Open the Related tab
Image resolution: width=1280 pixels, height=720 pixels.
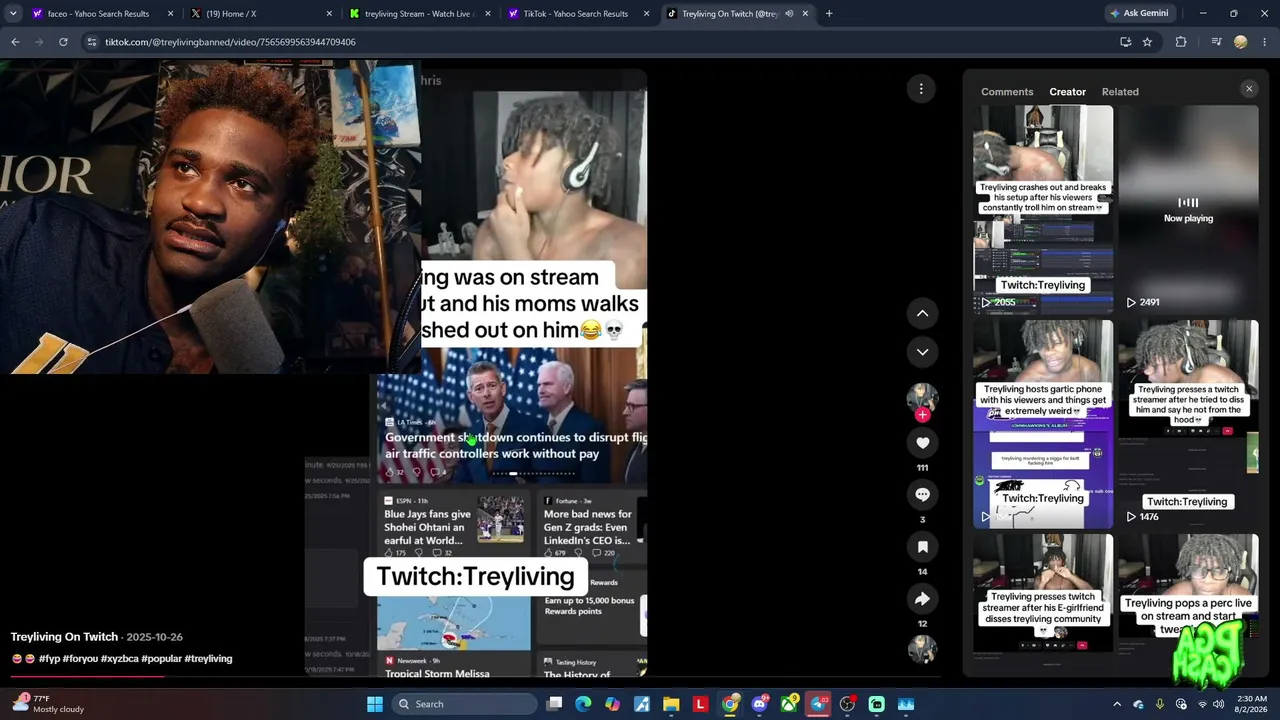pos(1120,92)
